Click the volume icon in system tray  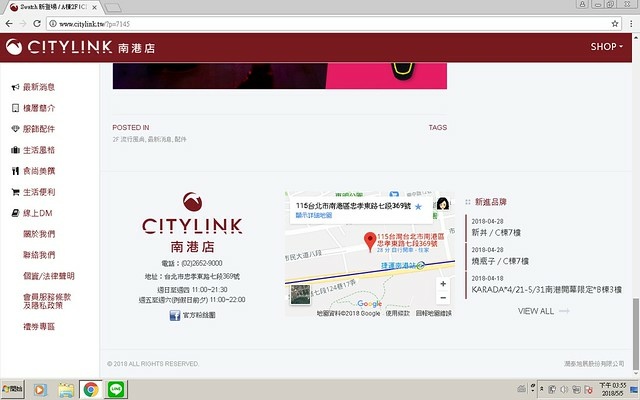tap(564, 389)
